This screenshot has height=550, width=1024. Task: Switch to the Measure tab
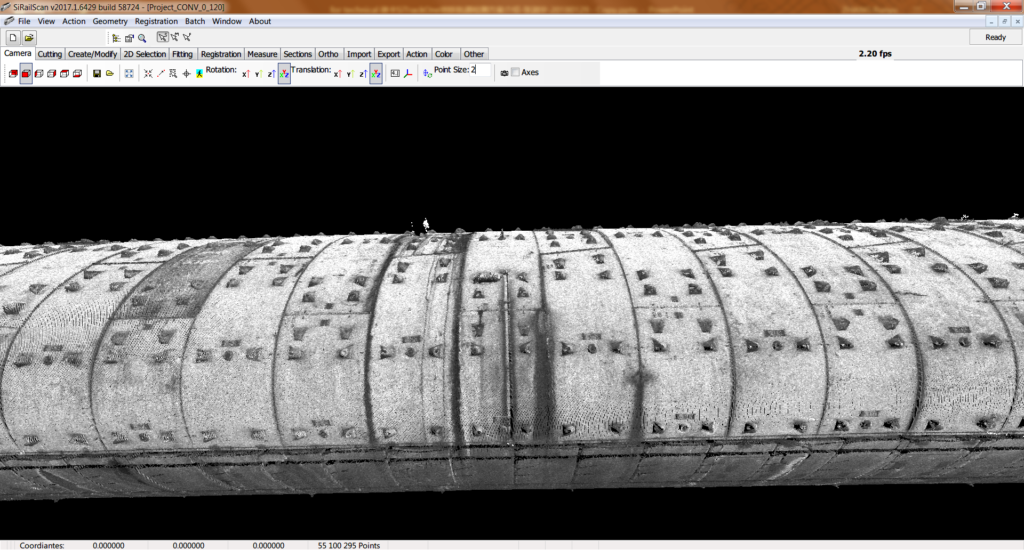click(x=262, y=54)
